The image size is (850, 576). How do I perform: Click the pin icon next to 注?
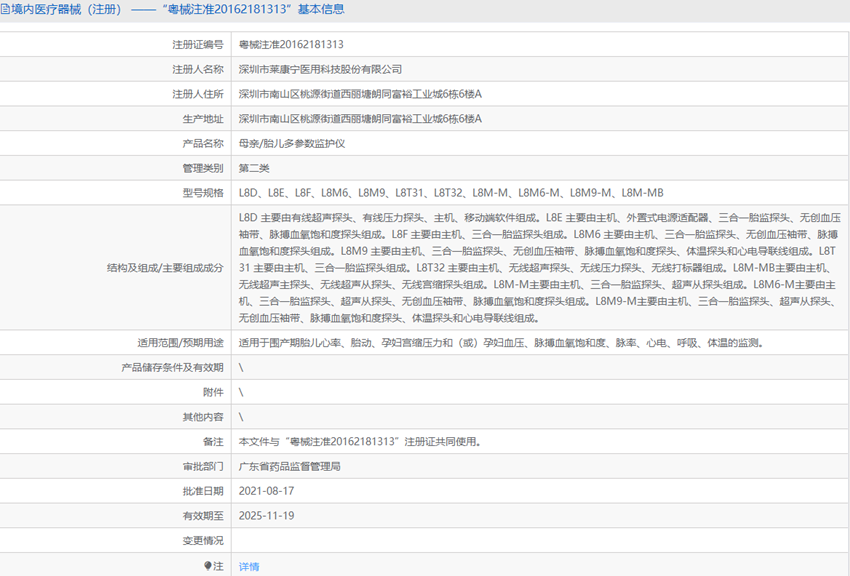click(x=207, y=566)
